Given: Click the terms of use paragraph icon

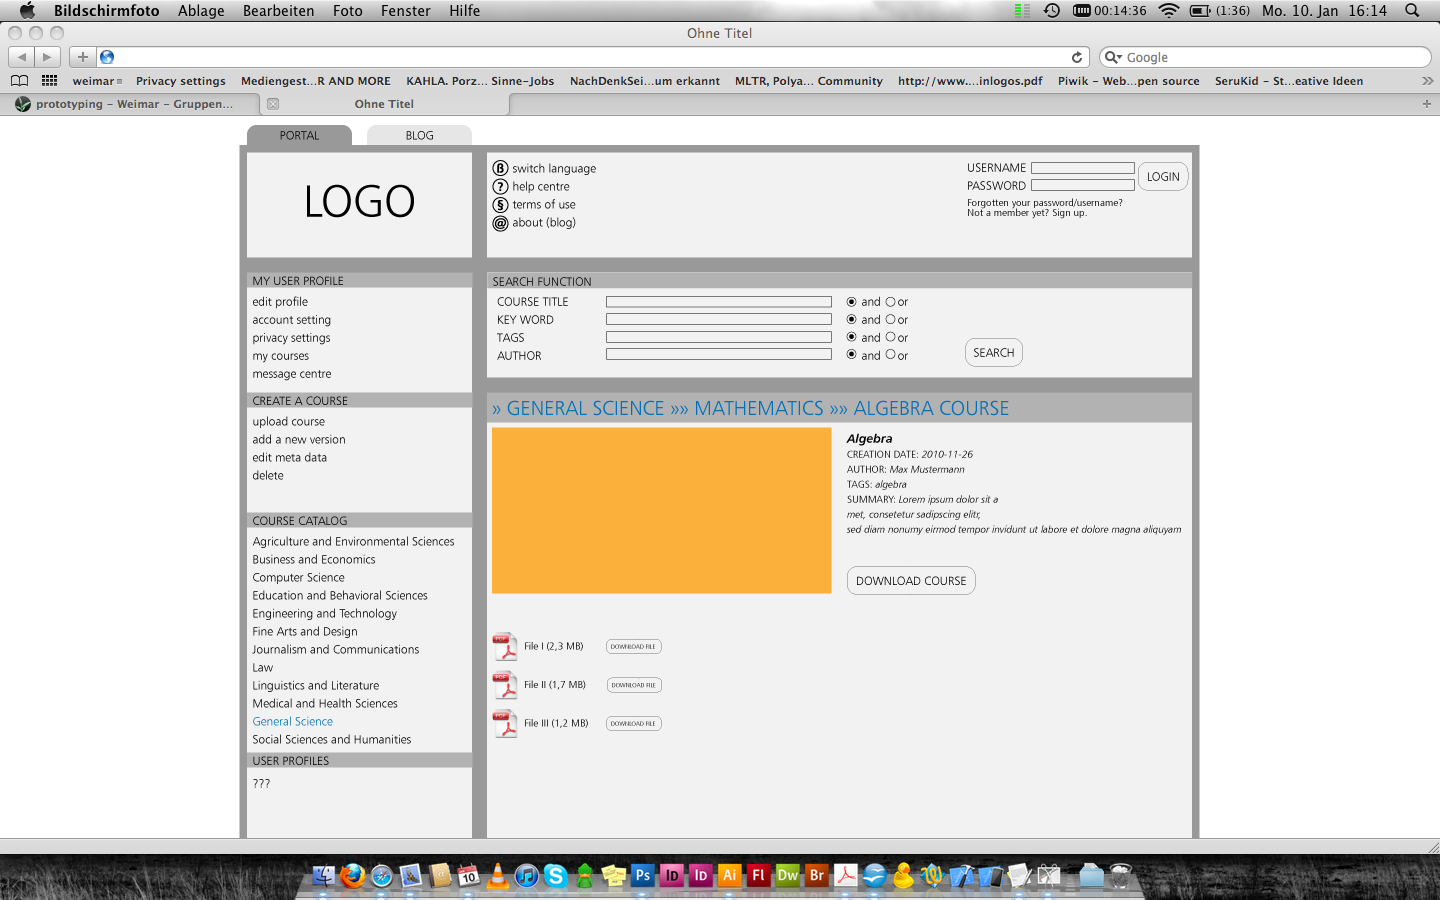Looking at the screenshot, I should [x=500, y=204].
